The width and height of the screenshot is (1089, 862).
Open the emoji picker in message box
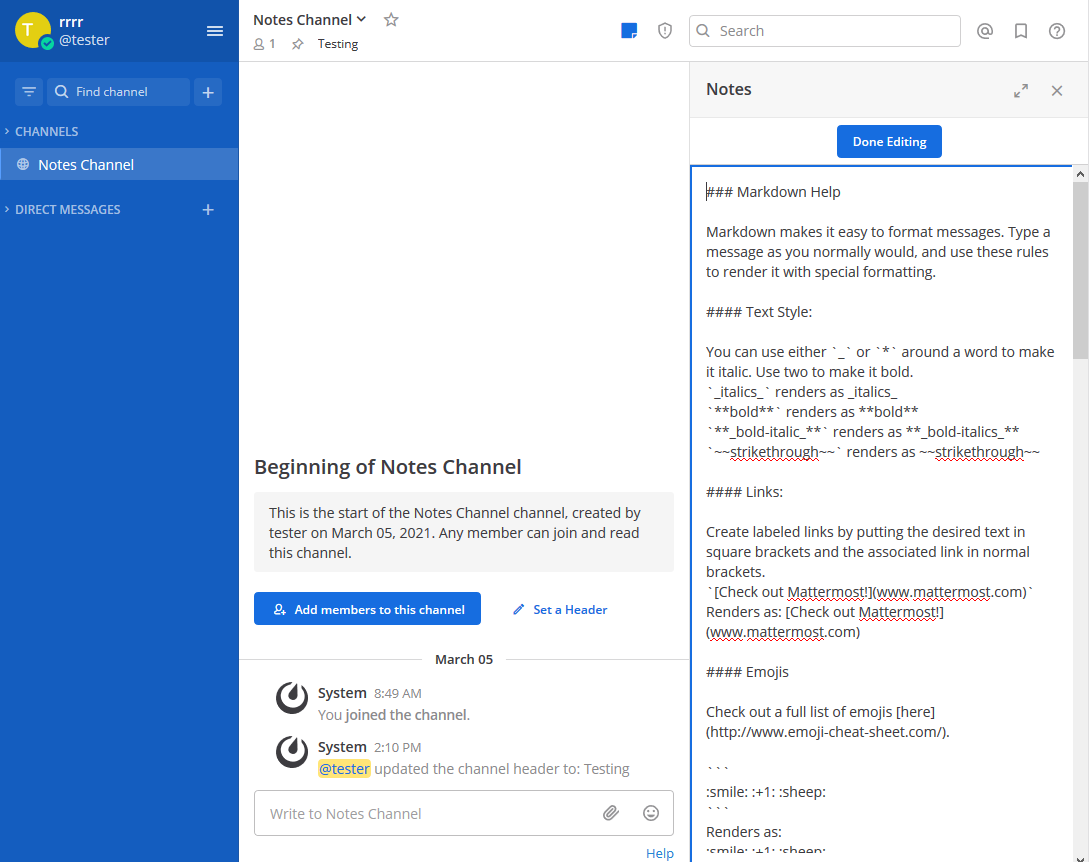coord(651,813)
